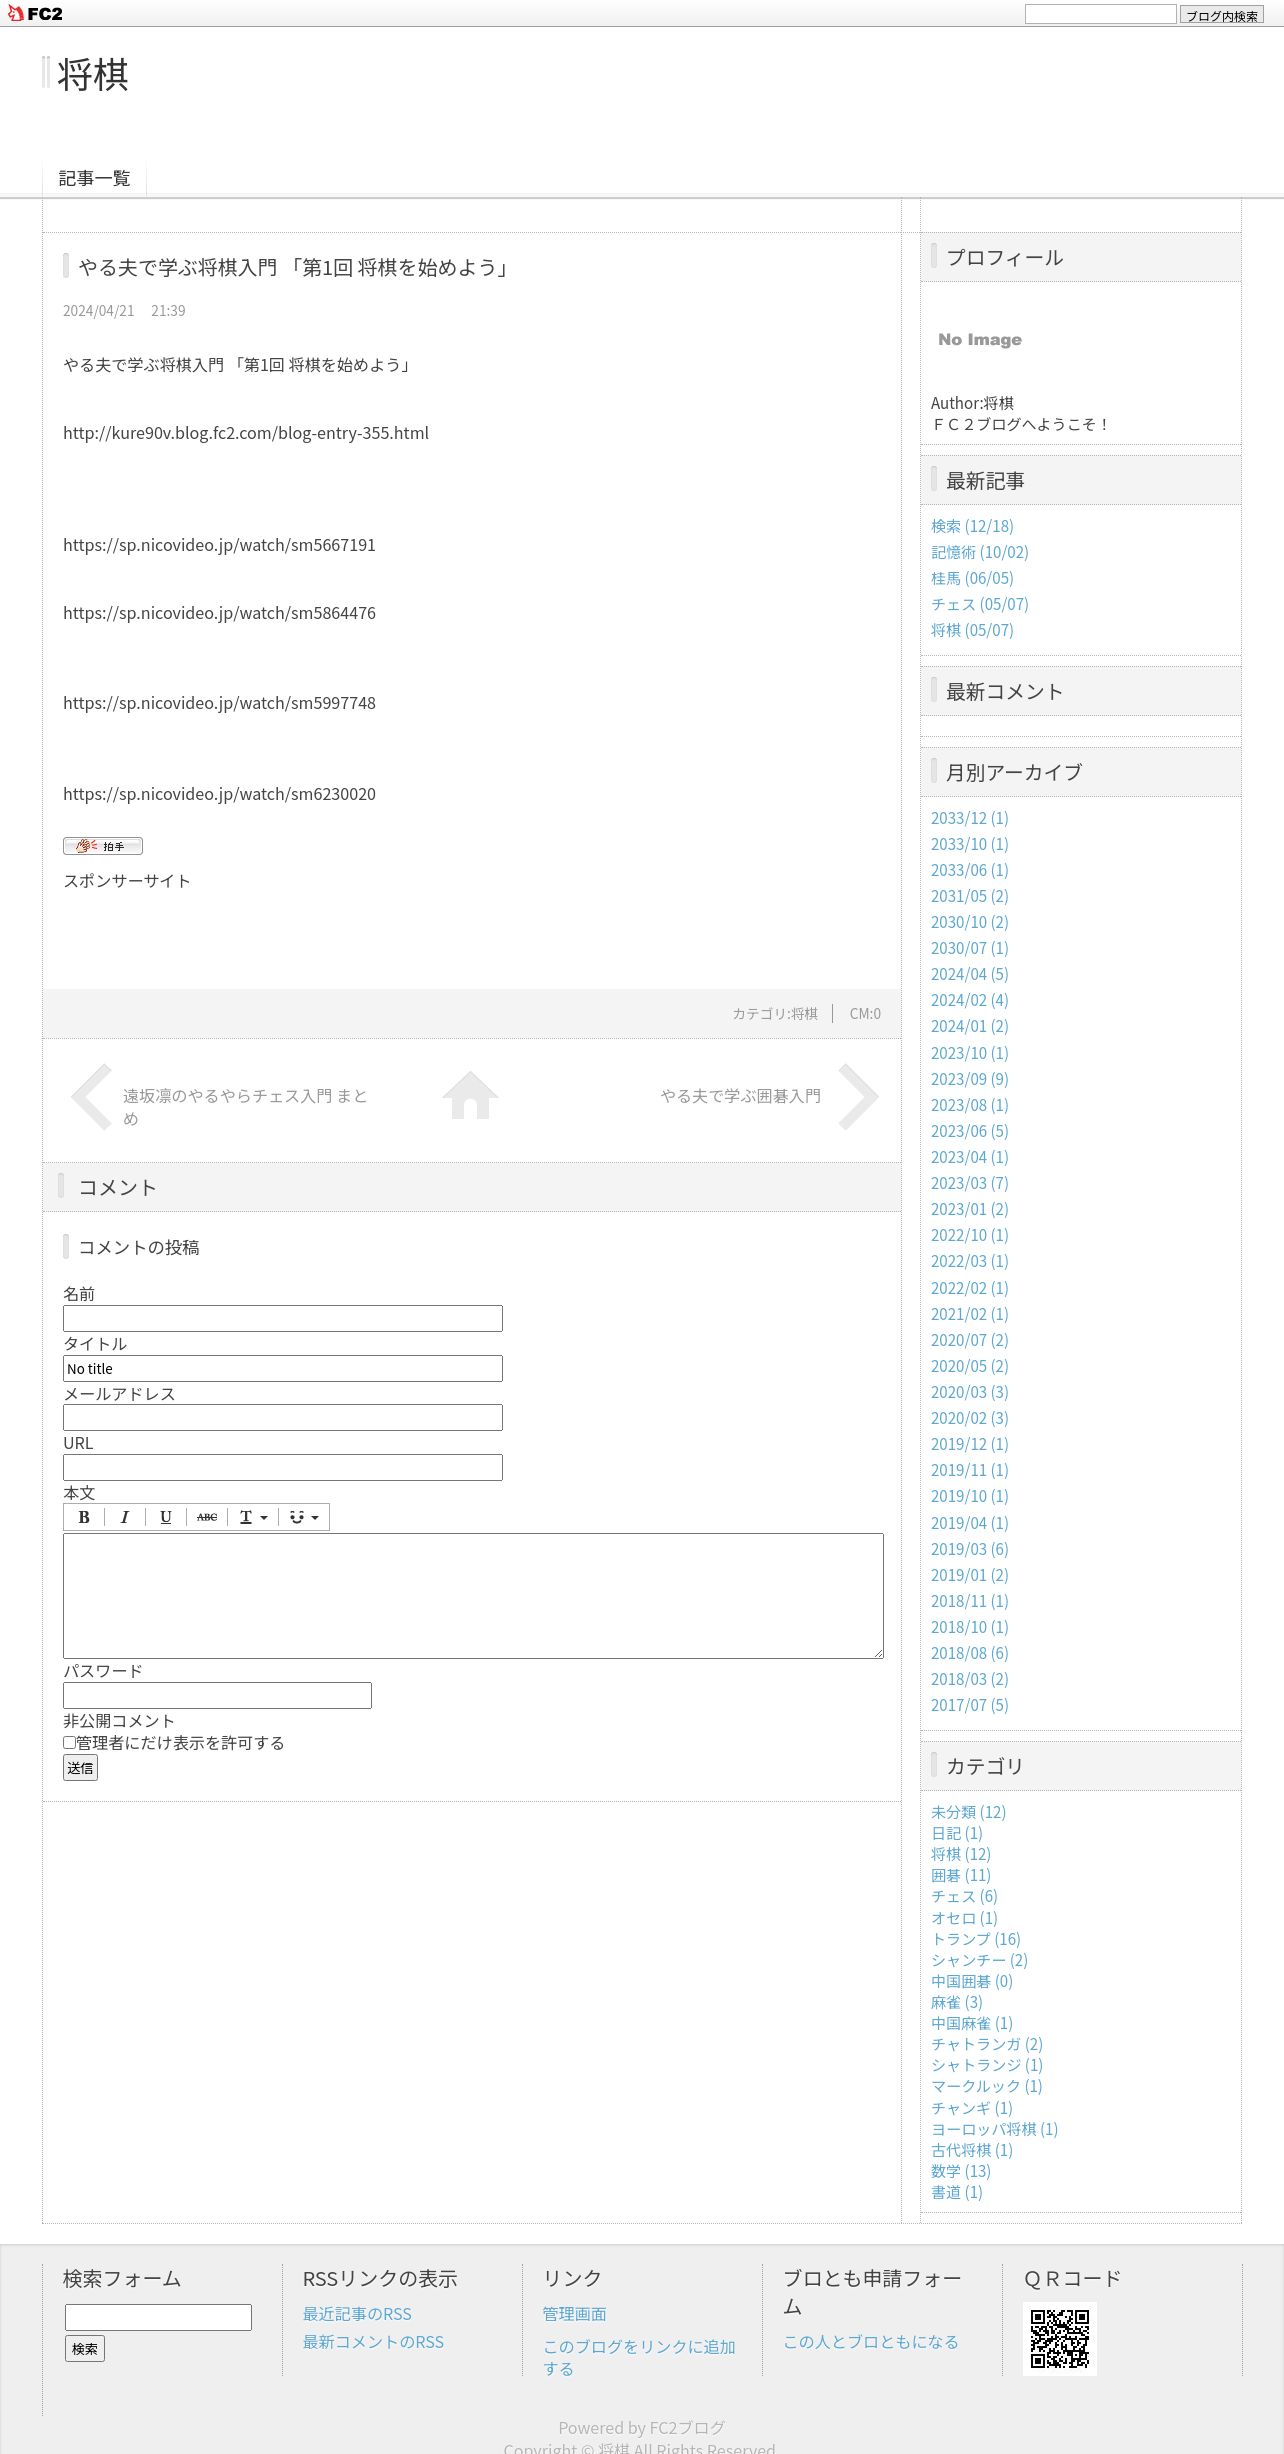1284x2454 pixels.
Task: Click the タイトル field with No title
Action: click(283, 1368)
